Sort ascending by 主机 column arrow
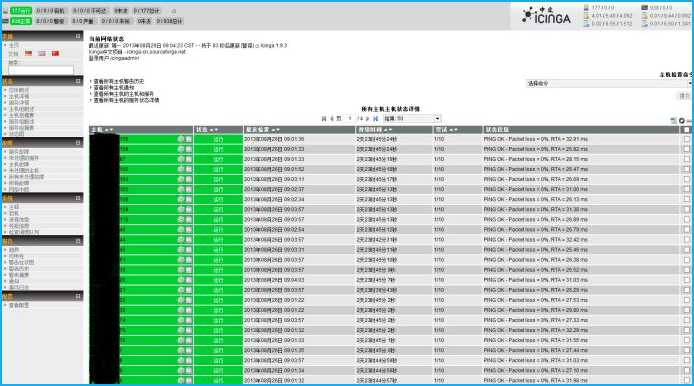 click(x=106, y=130)
